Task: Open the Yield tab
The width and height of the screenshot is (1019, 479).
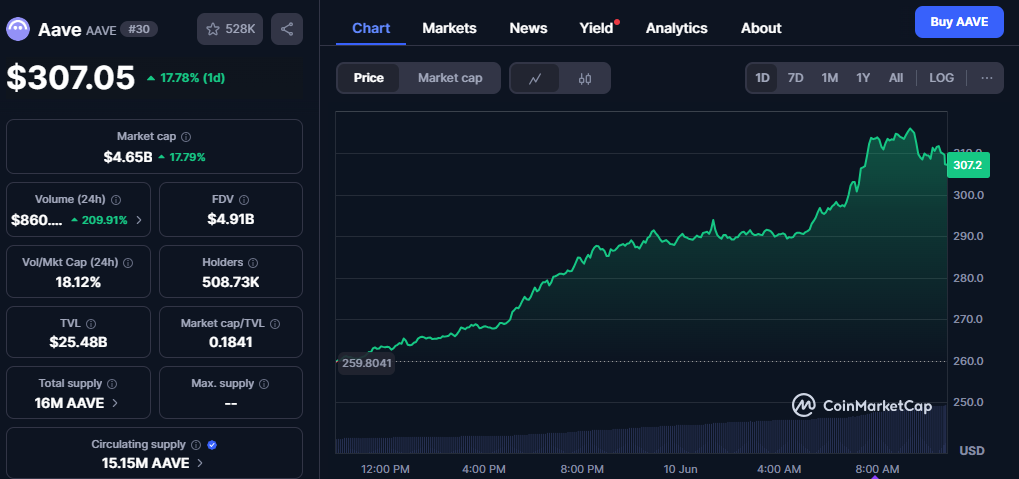Action: click(x=597, y=29)
